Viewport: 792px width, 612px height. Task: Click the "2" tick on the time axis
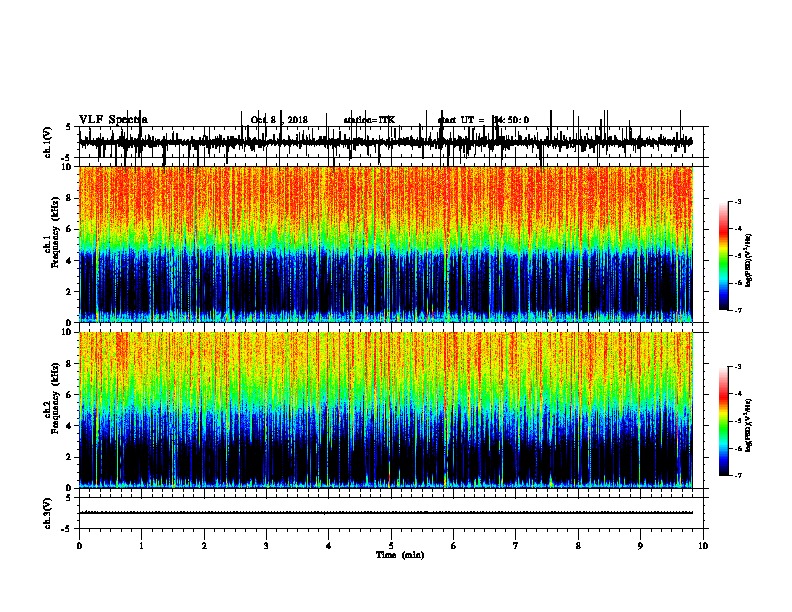click(204, 546)
